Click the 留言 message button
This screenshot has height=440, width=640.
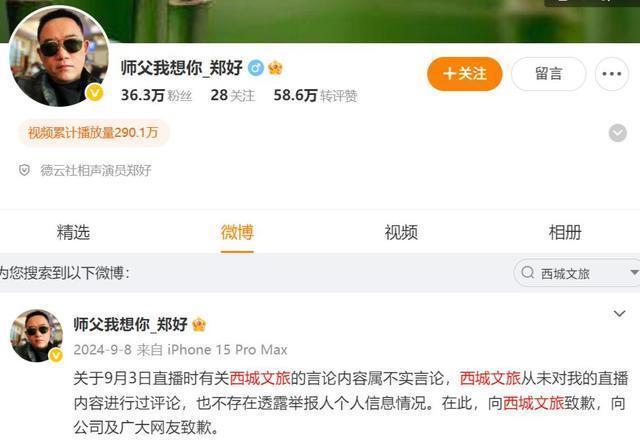click(549, 74)
